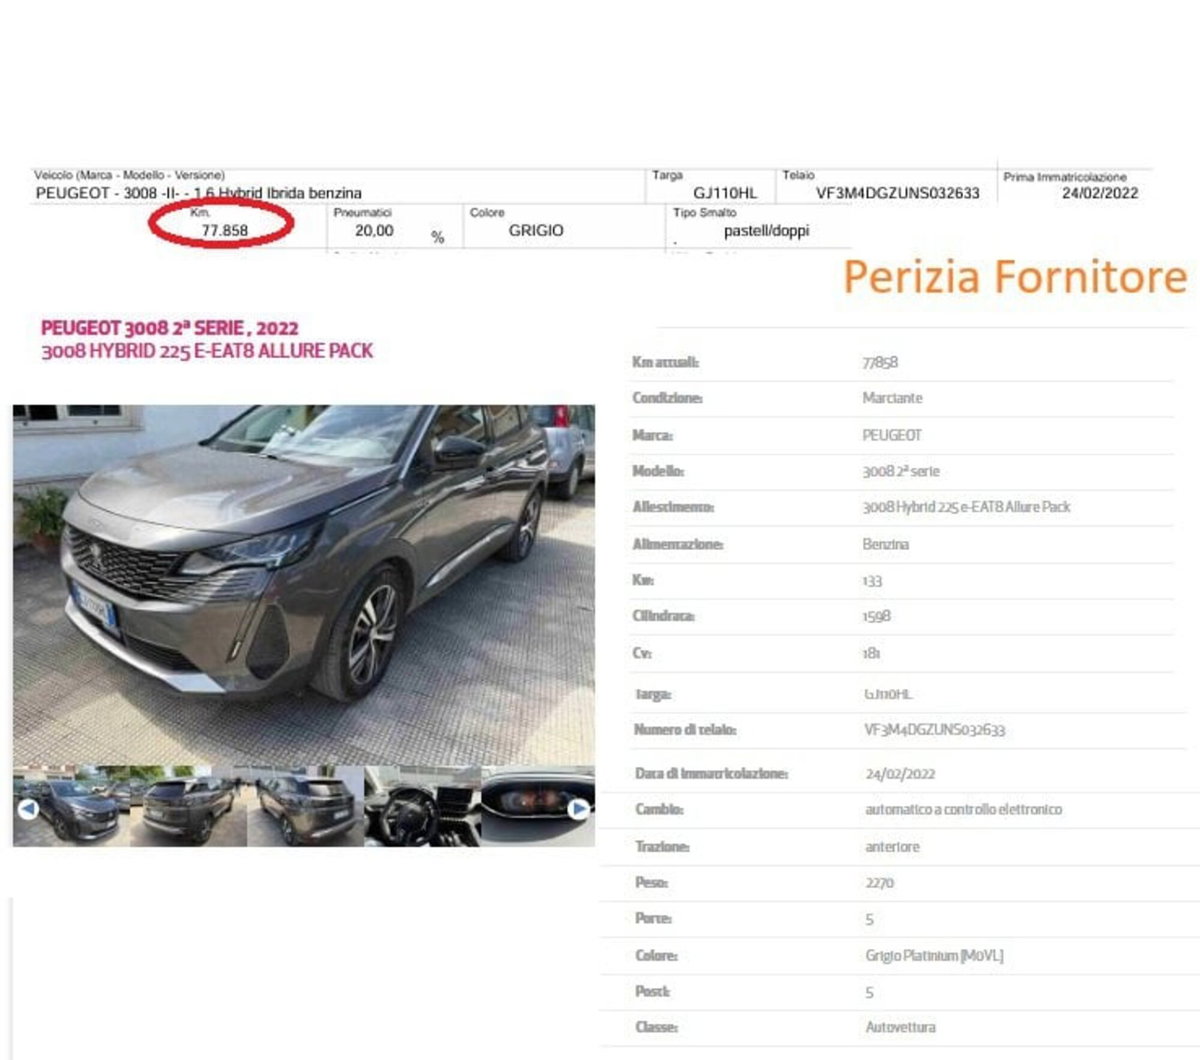Screen dimensions: 1200x1060
Task: Click '3008 HYBRID 225 E-EAT8 ALLURE PACK' subtitle
Action: (x=207, y=351)
